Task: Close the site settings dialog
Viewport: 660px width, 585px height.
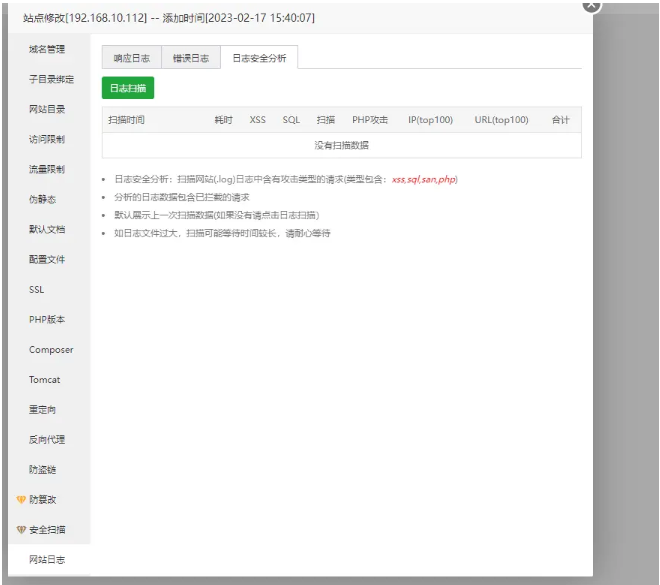Action: [591, 5]
